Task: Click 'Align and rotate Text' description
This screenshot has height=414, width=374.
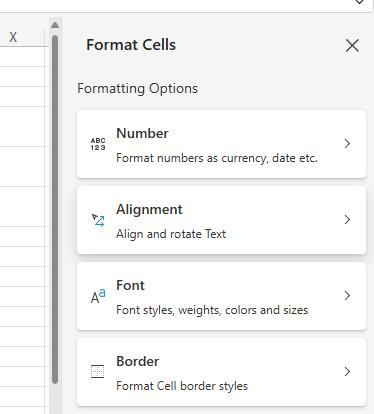Action: coord(171,234)
